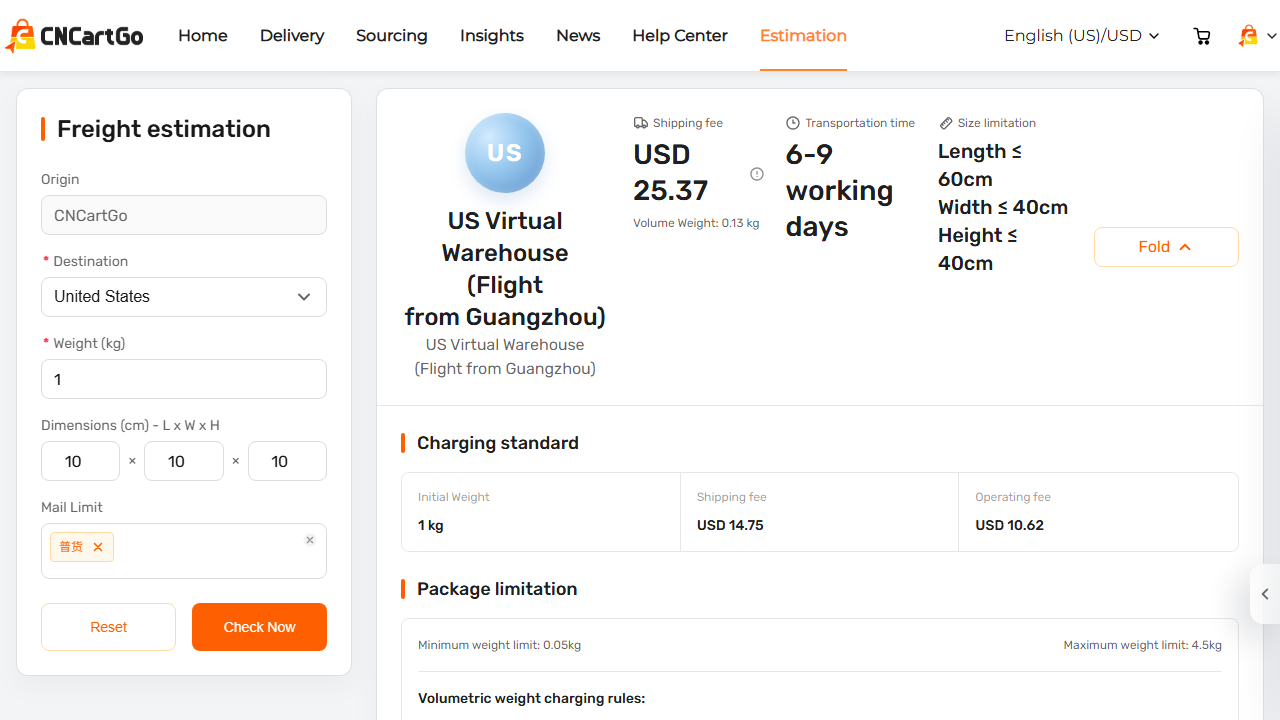Go to the Home page

coord(203,36)
